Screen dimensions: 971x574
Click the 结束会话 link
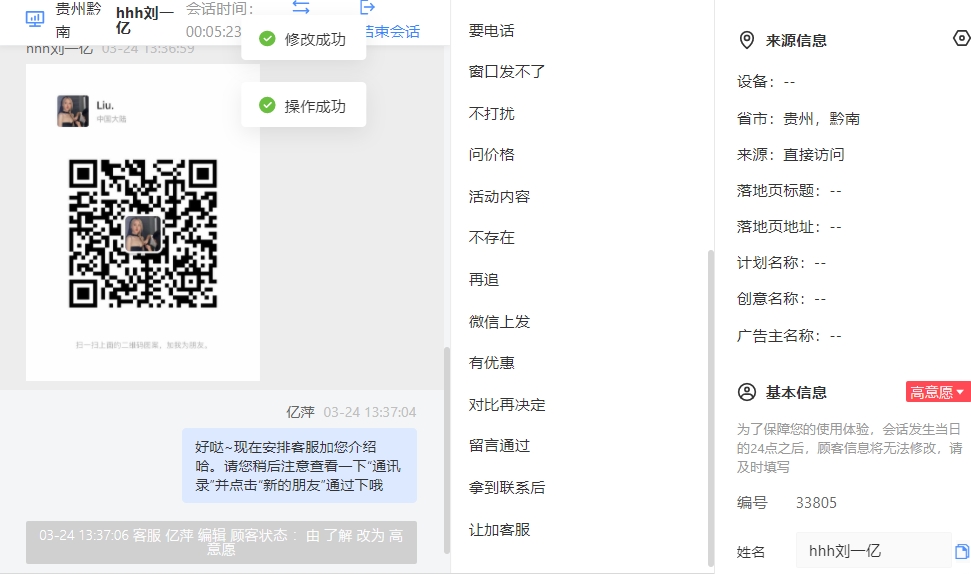393,32
